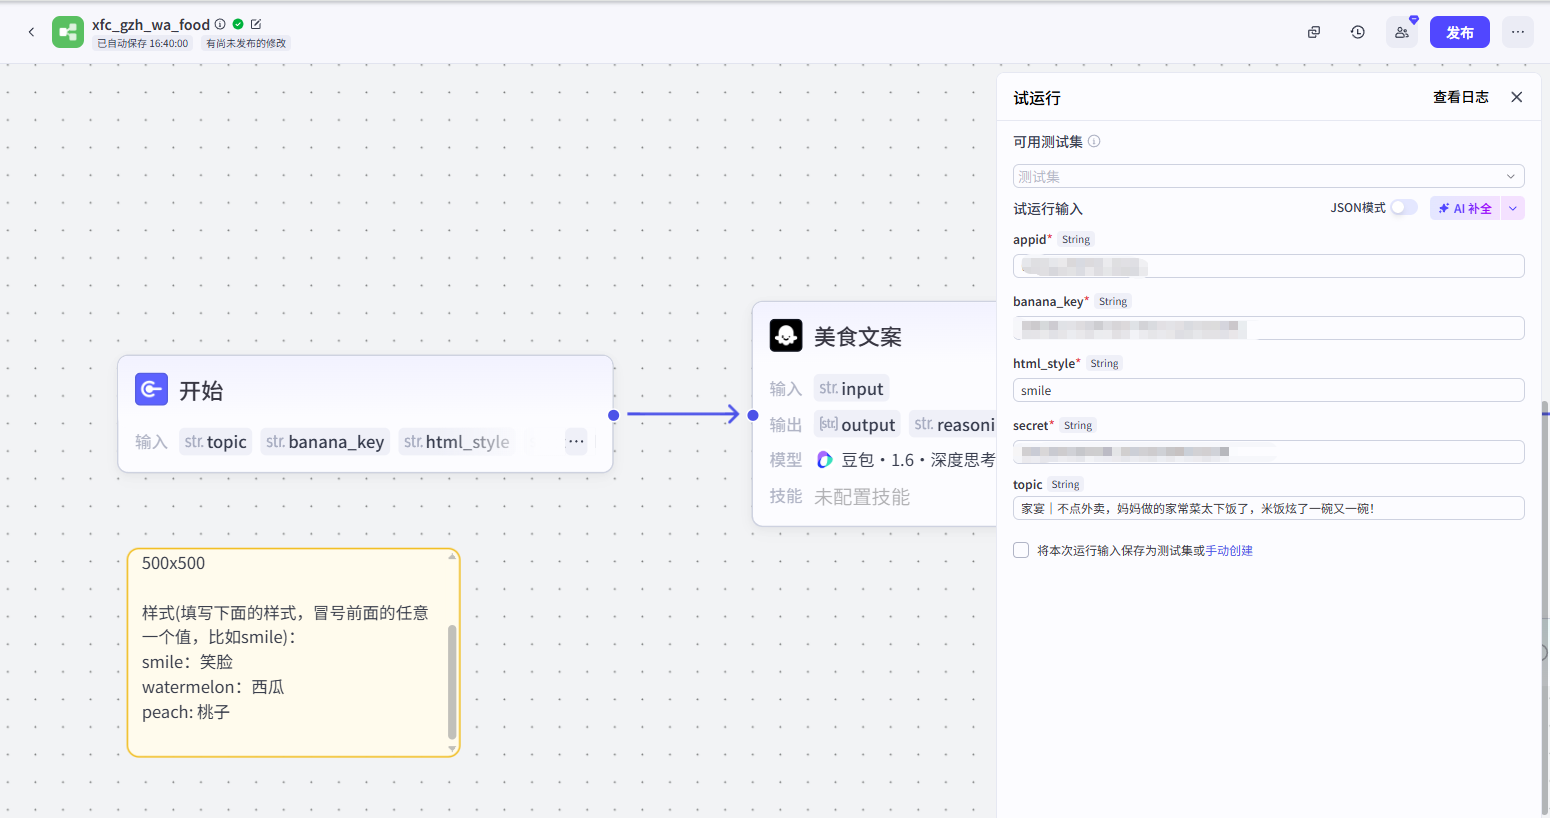Click the 有尚未发布的修改 status label
The image size is (1550, 818).
tap(246, 43)
